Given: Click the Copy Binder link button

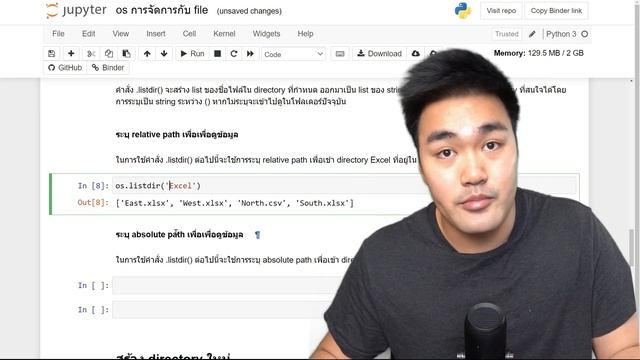Looking at the screenshot, I should click(x=556, y=11).
